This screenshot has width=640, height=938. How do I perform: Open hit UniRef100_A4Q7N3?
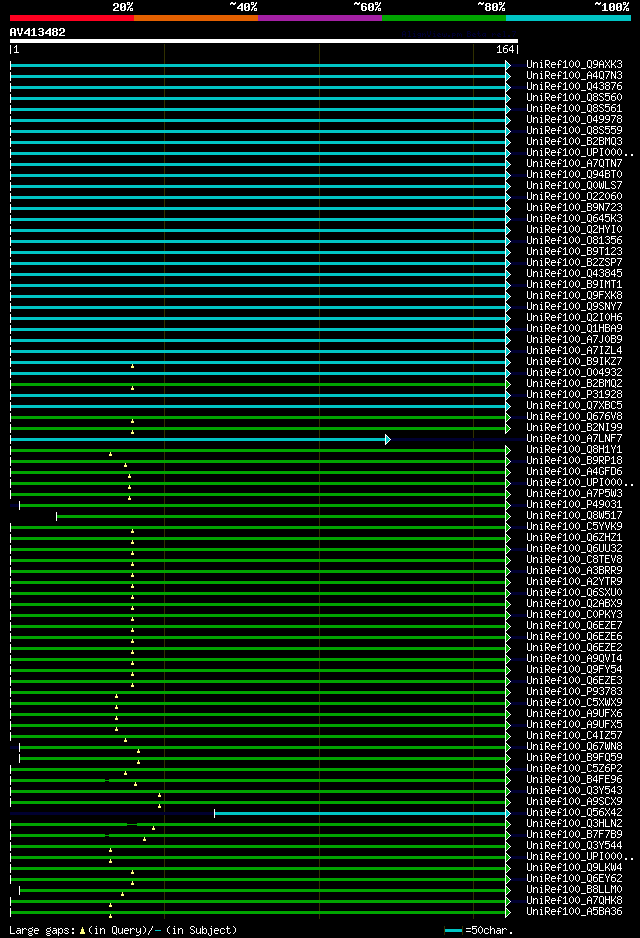pyautogui.click(x=574, y=75)
